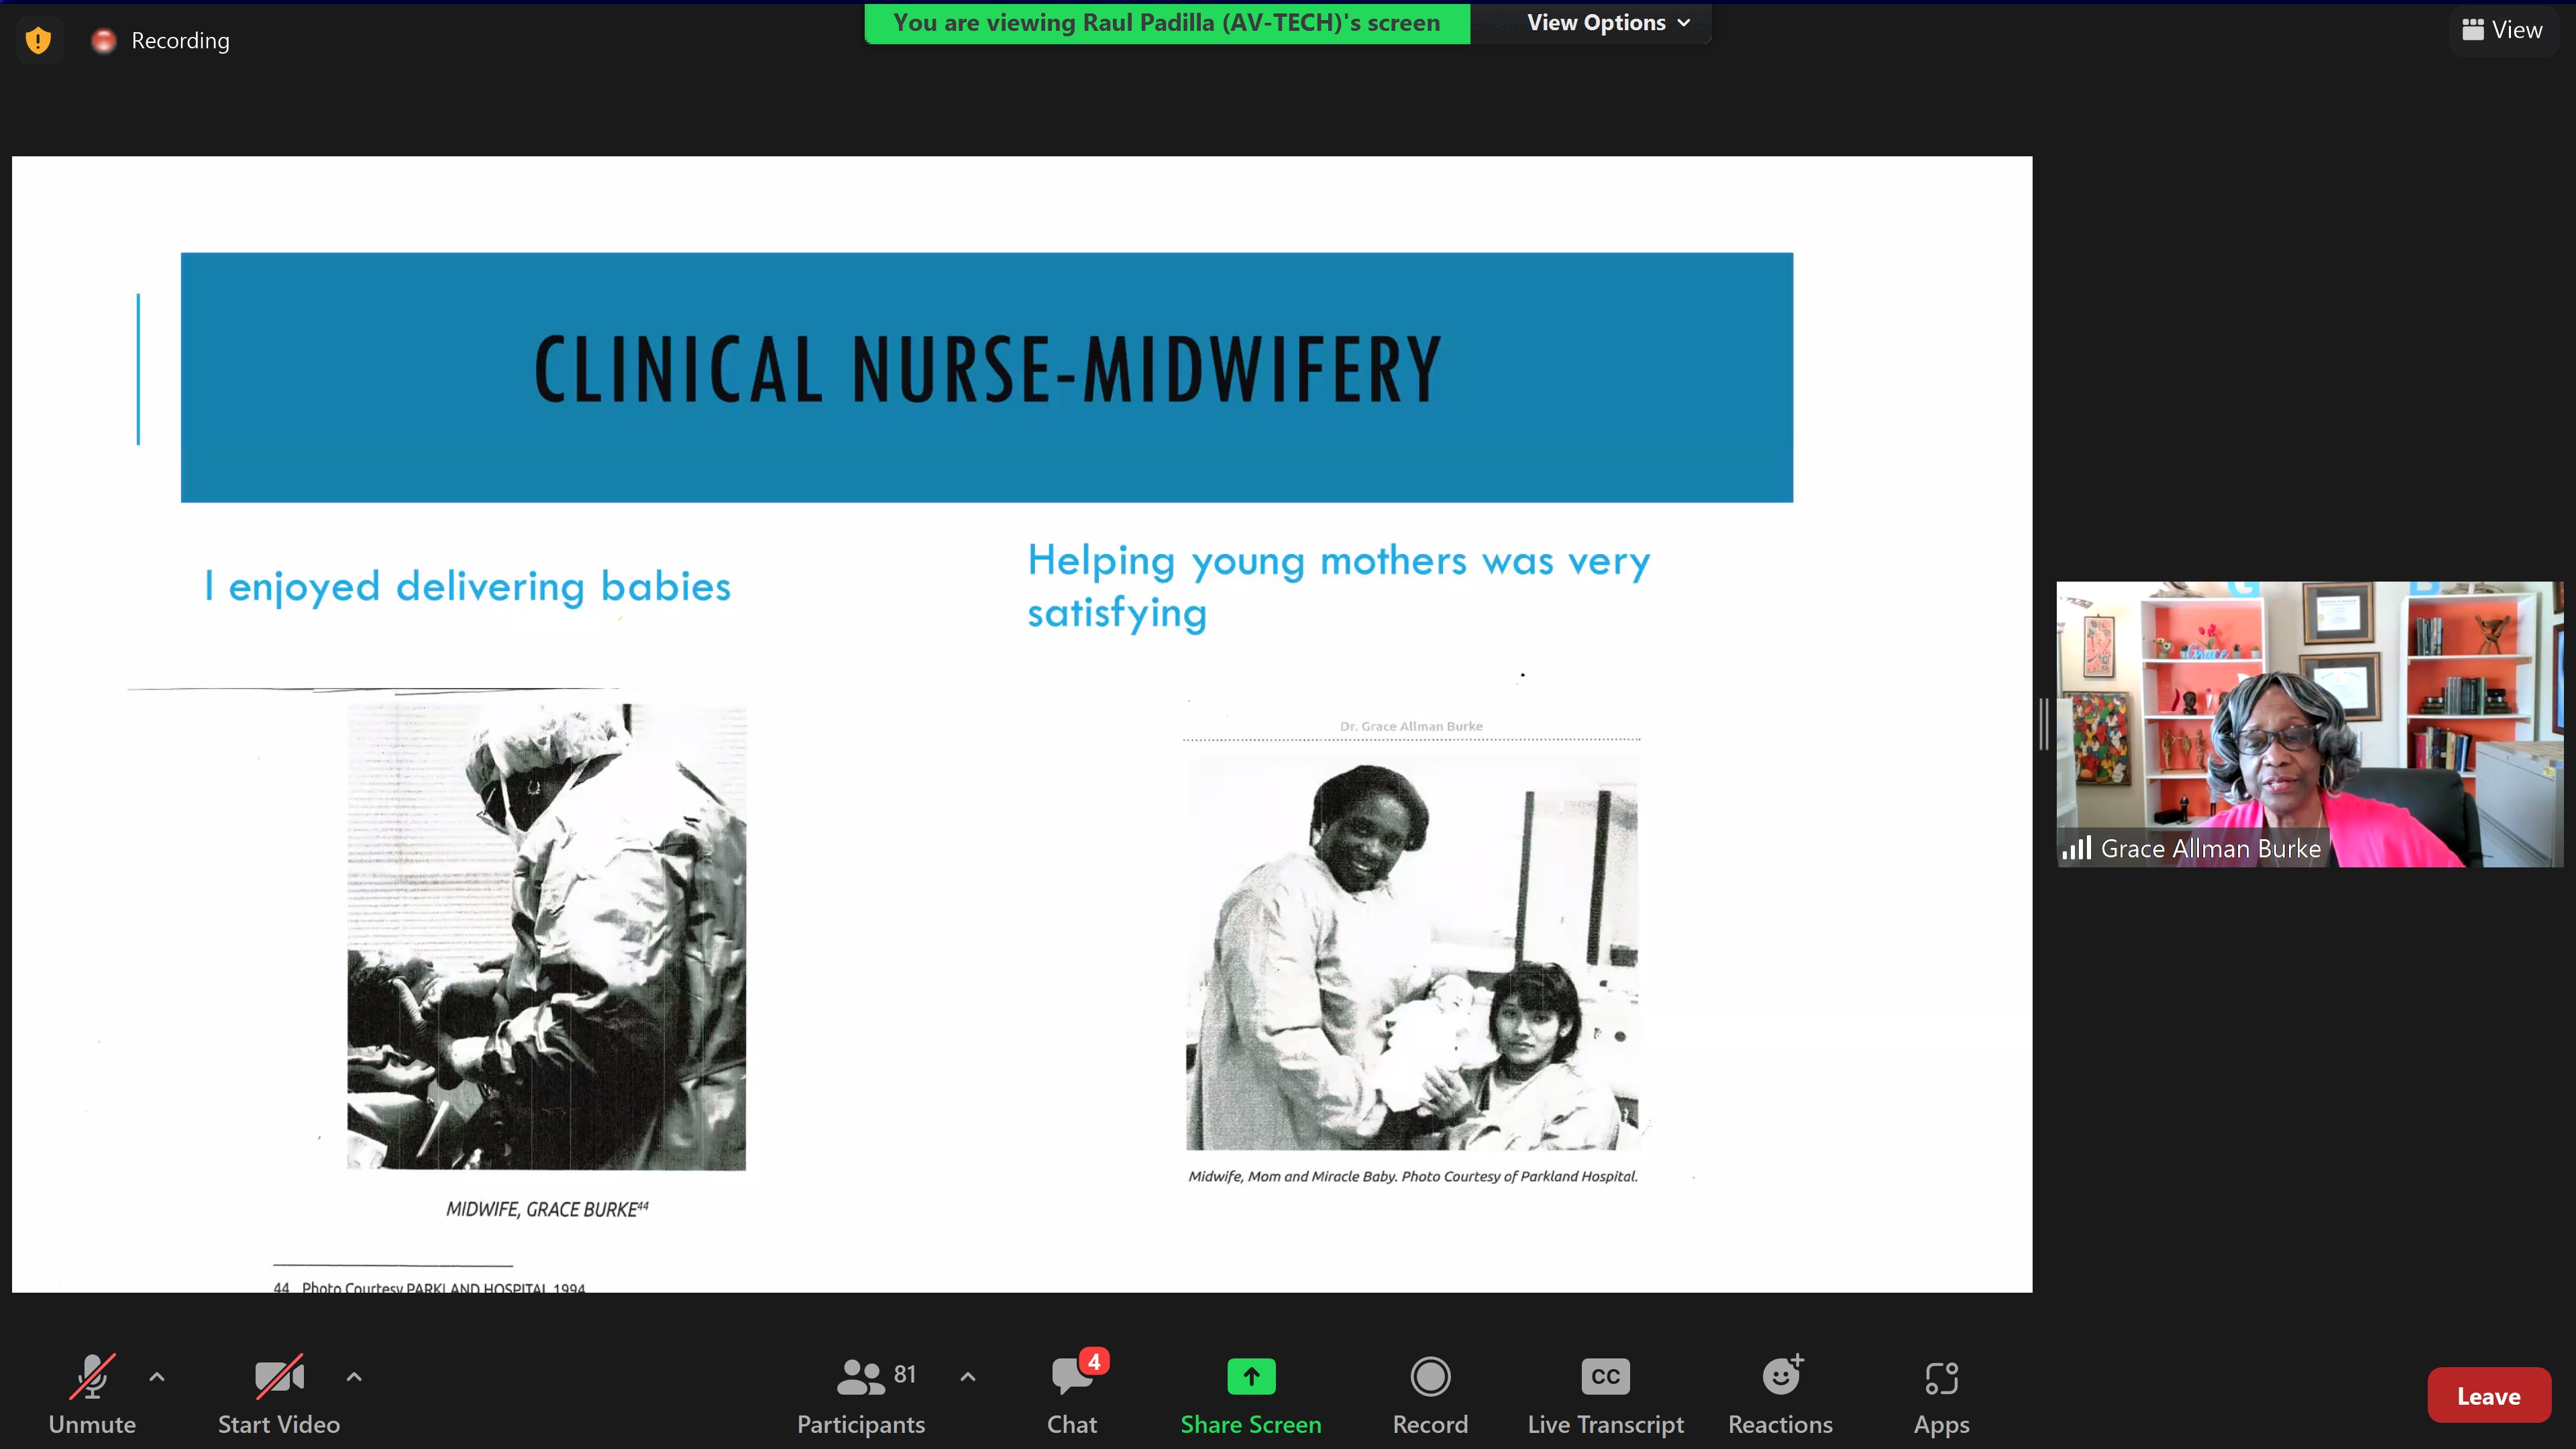
Task: Click the Share Screen icon
Action: click(x=1250, y=1377)
